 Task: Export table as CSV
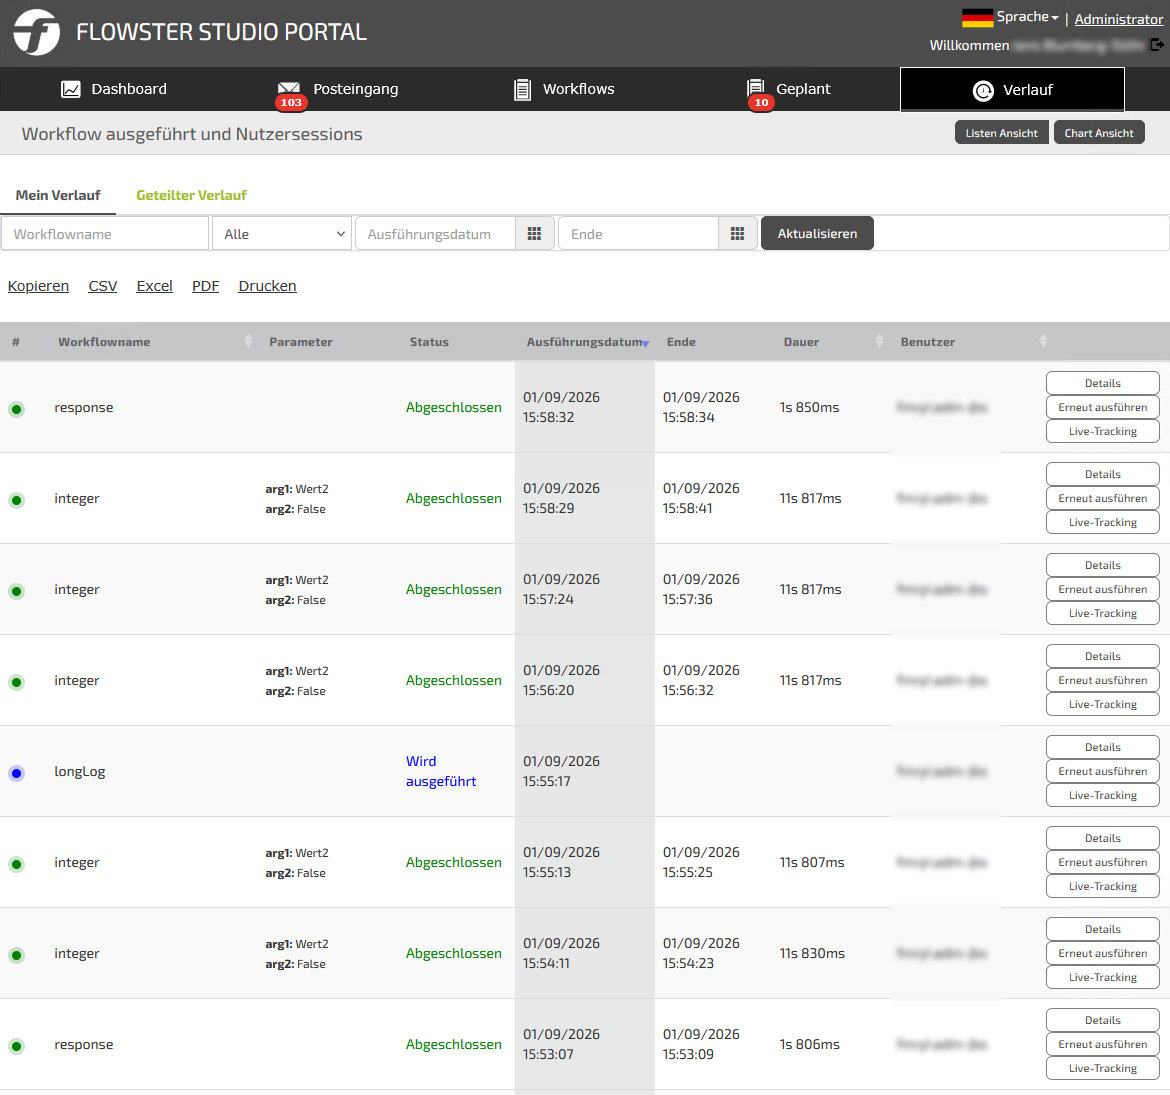click(x=102, y=286)
